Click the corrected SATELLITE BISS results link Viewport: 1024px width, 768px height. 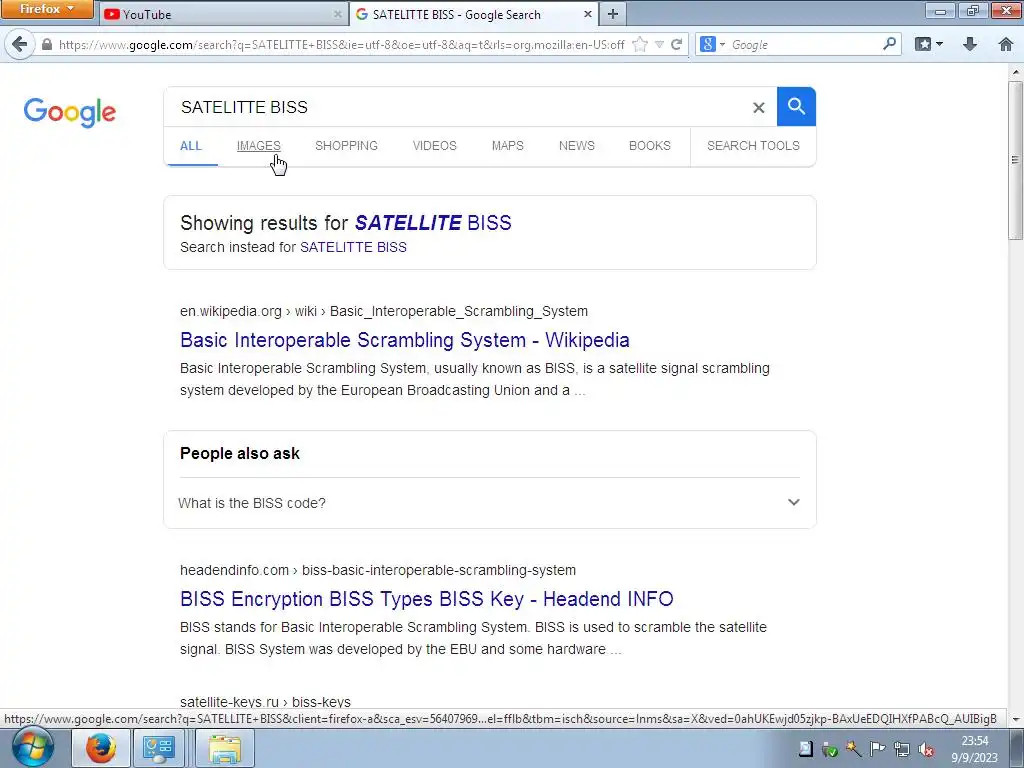coord(433,223)
